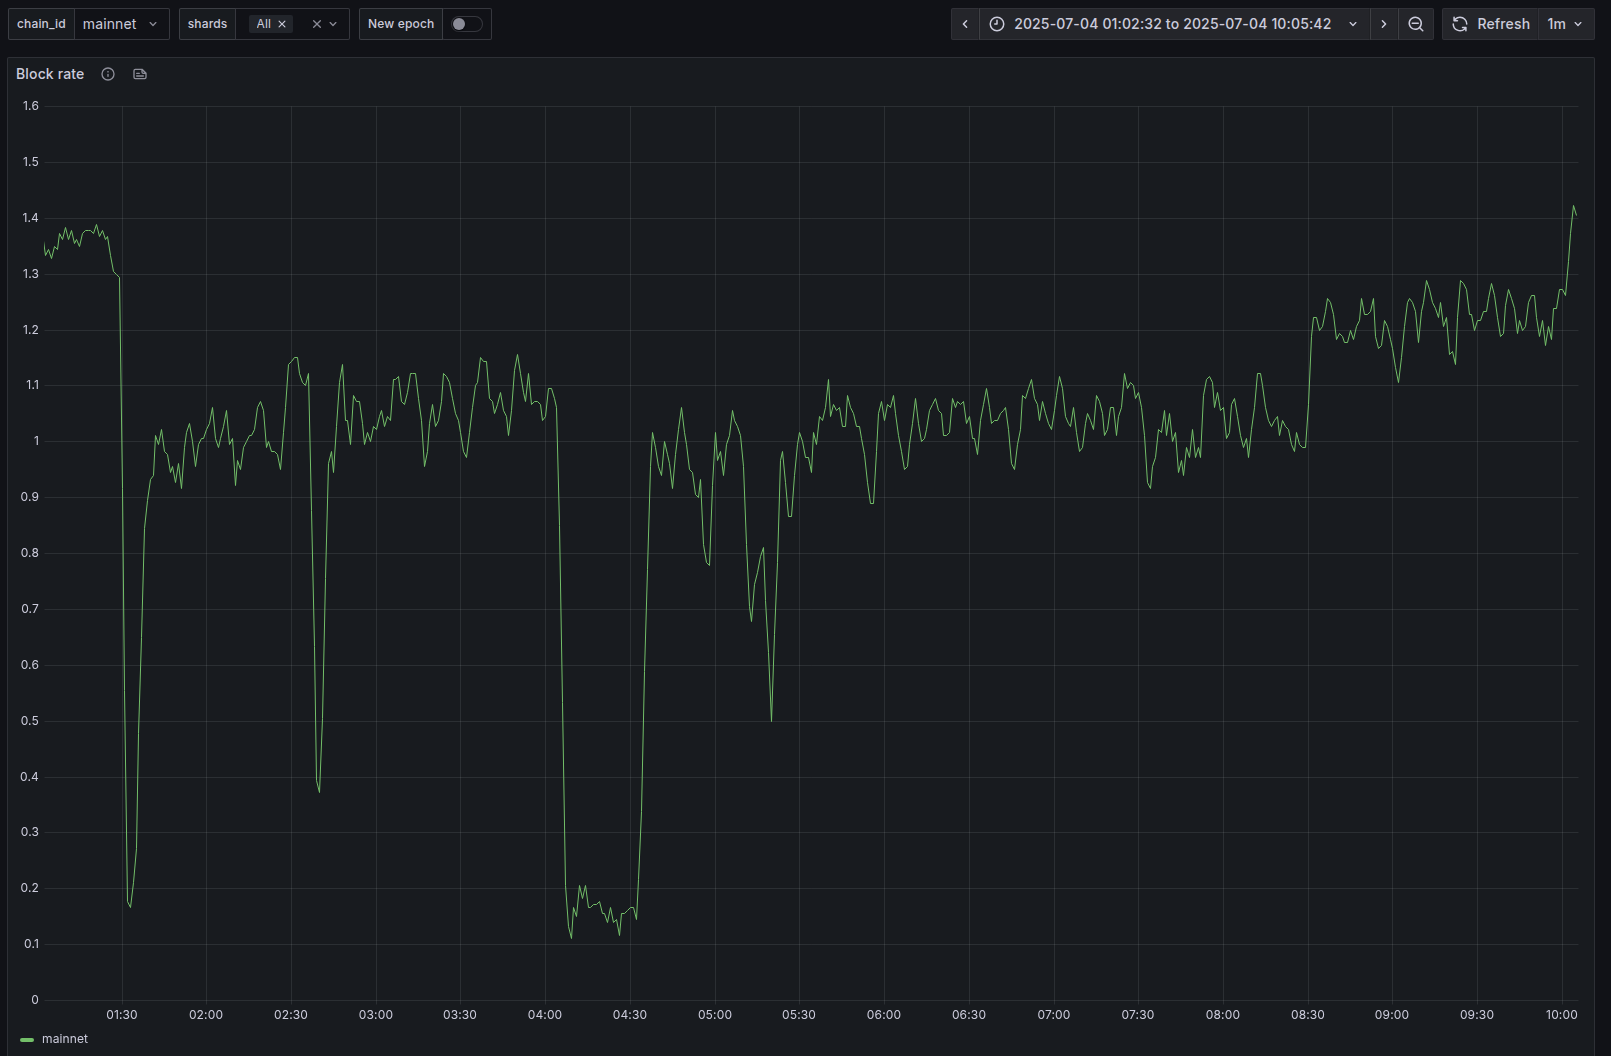The height and width of the screenshot is (1056, 1611).
Task: Zoom out the time range
Action: tap(1416, 24)
